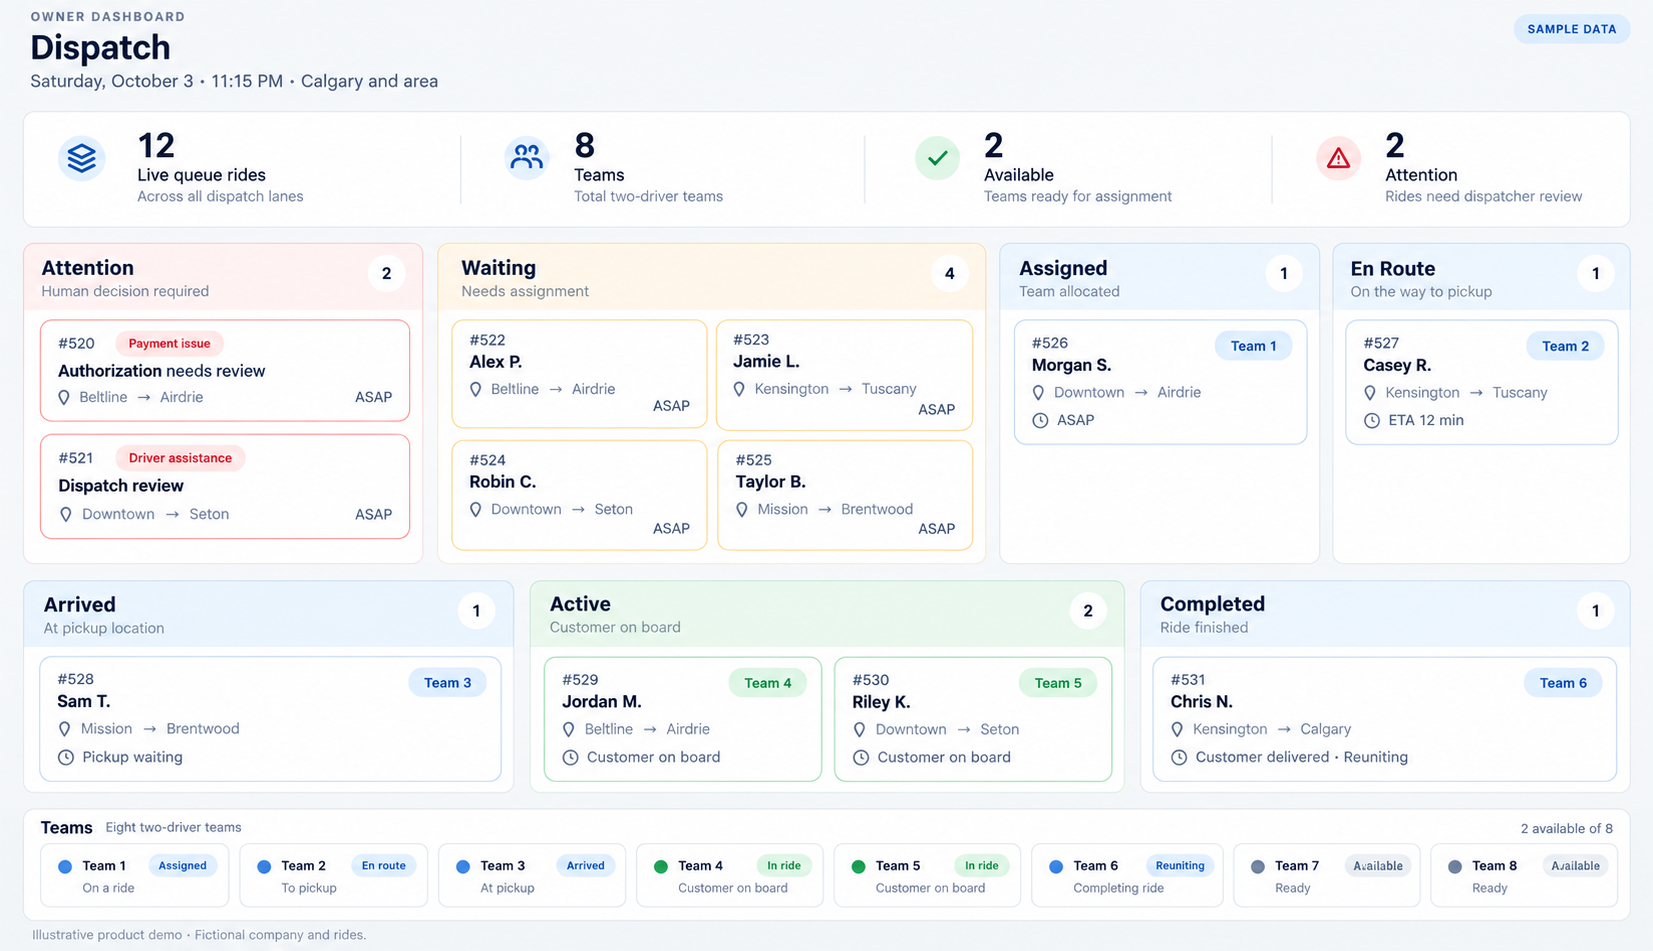Click the In ride pill on Team 4
The height and width of the screenshot is (951, 1653).
[x=784, y=866]
